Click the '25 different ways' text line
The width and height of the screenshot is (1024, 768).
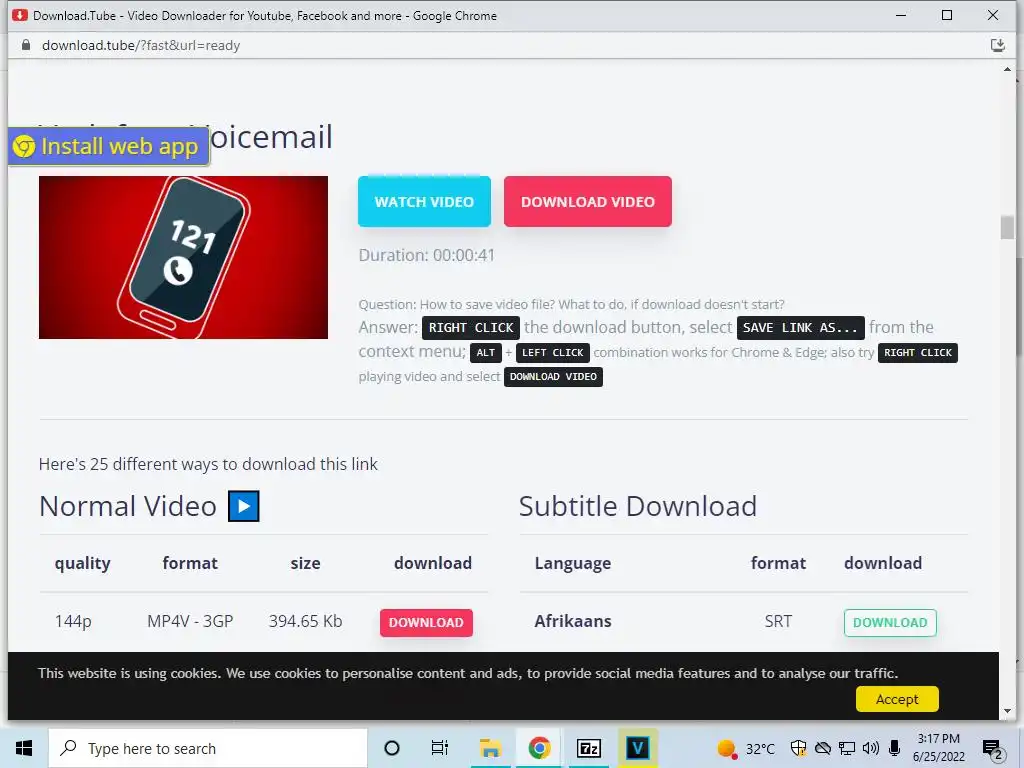pyautogui.click(x=208, y=464)
